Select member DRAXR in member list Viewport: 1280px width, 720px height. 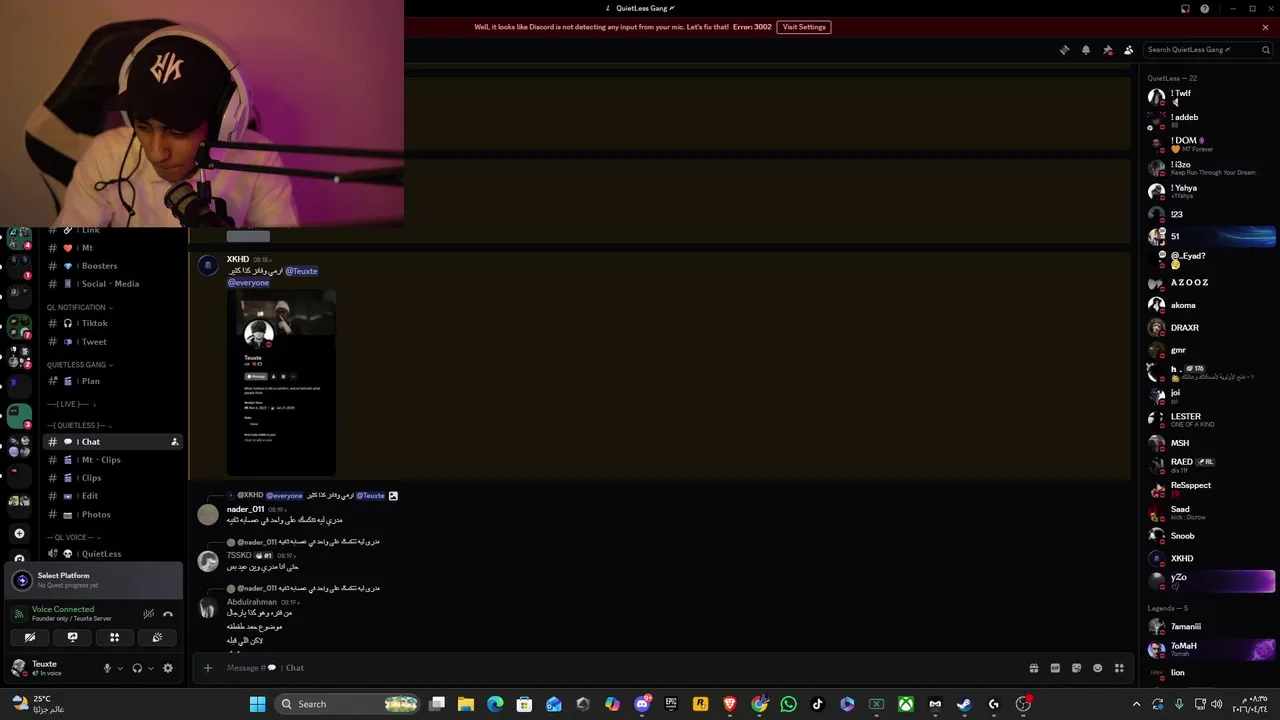(x=1212, y=328)
